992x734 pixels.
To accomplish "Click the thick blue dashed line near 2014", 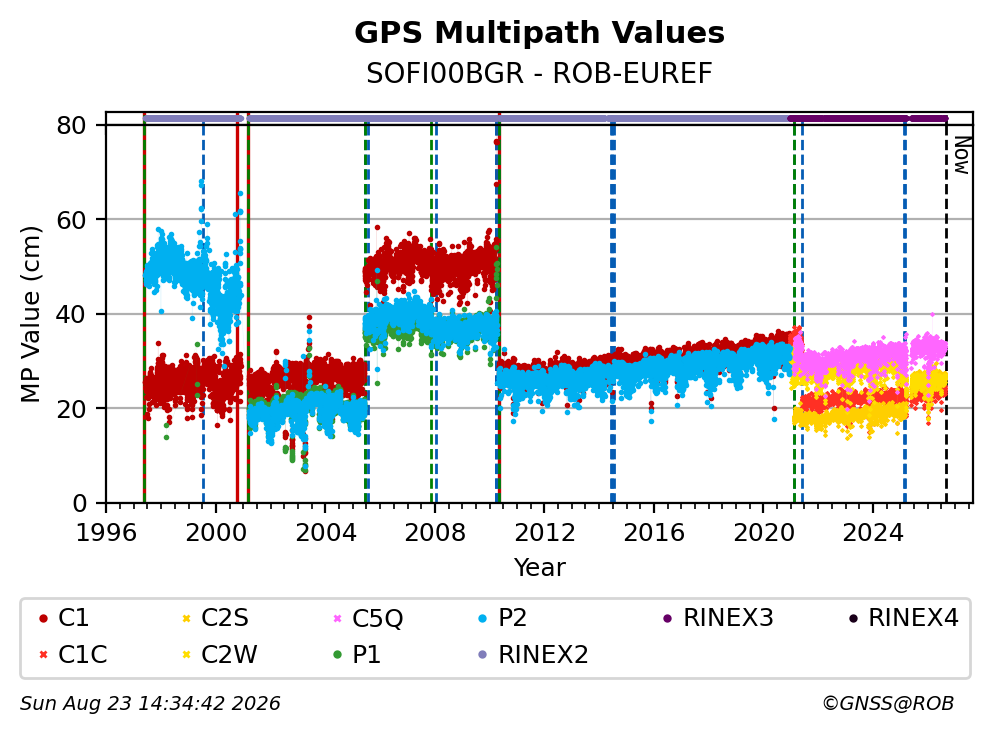I will [613, 313].
